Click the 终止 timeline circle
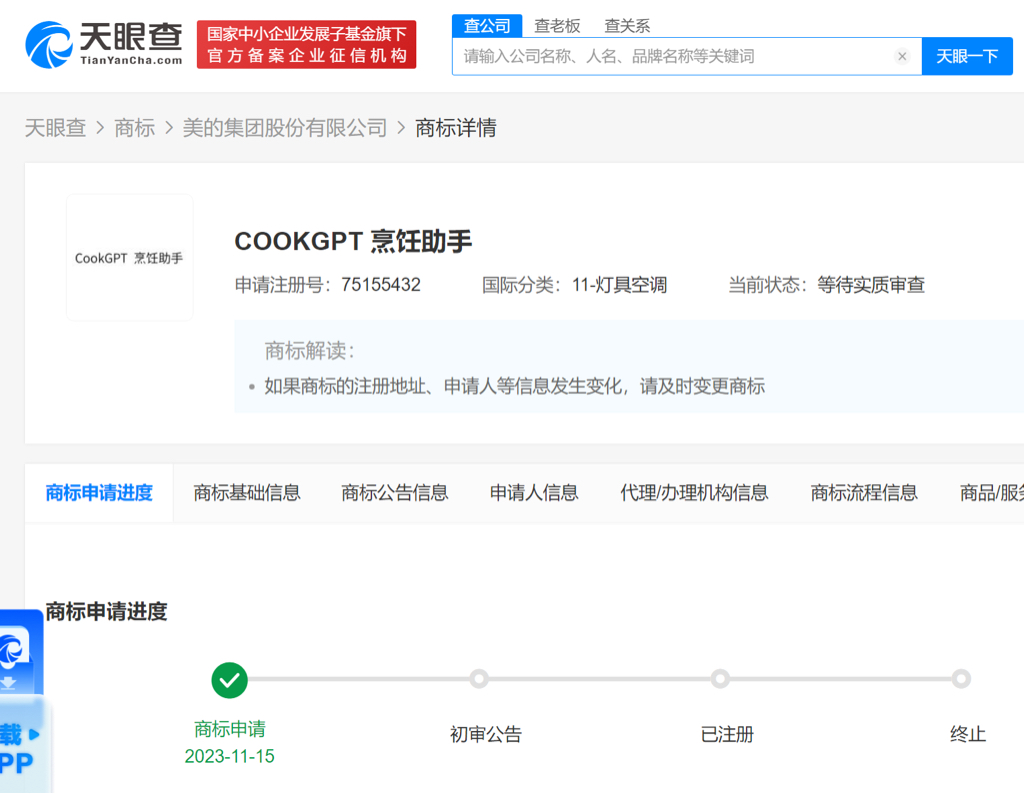Viewport: 1024px width, 794px height. tap(961, 679)
